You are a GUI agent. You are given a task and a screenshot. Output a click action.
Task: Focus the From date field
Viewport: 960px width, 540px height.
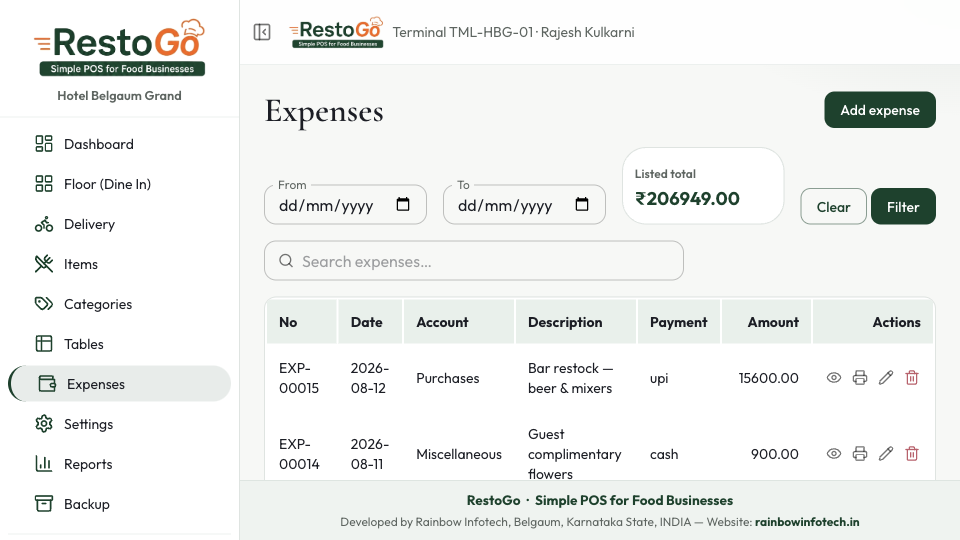[345, 205]
